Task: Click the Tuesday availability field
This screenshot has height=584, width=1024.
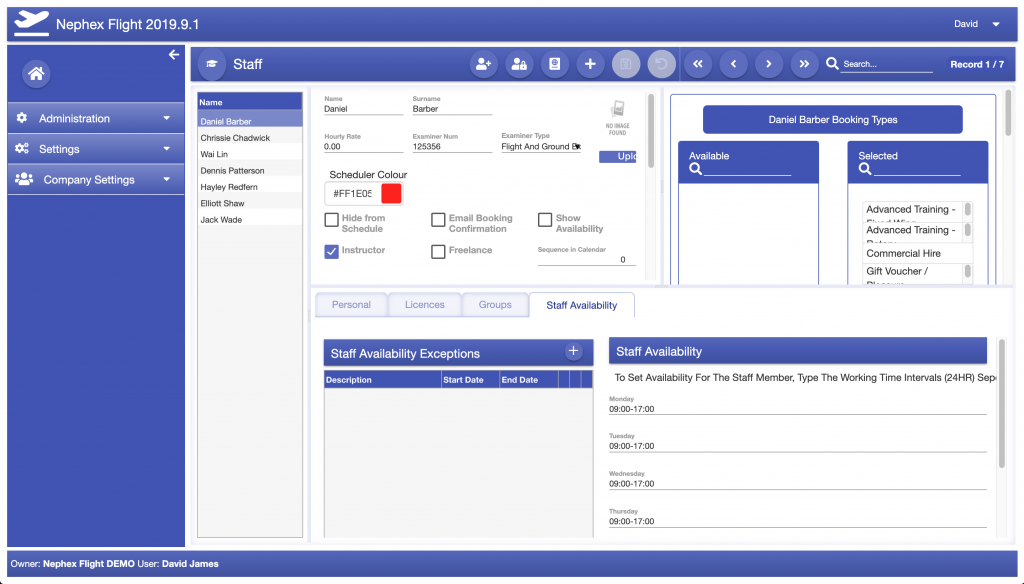Action: pos(797,447)
